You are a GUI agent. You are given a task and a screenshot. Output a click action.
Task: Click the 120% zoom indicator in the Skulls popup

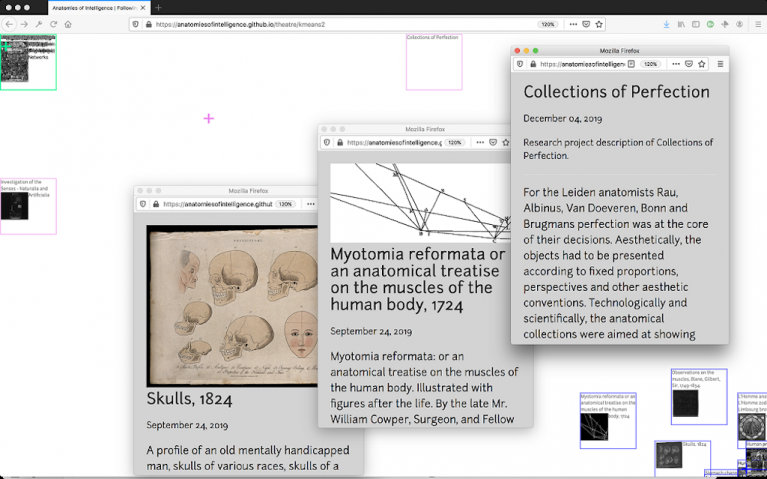(x=286, y=204)
